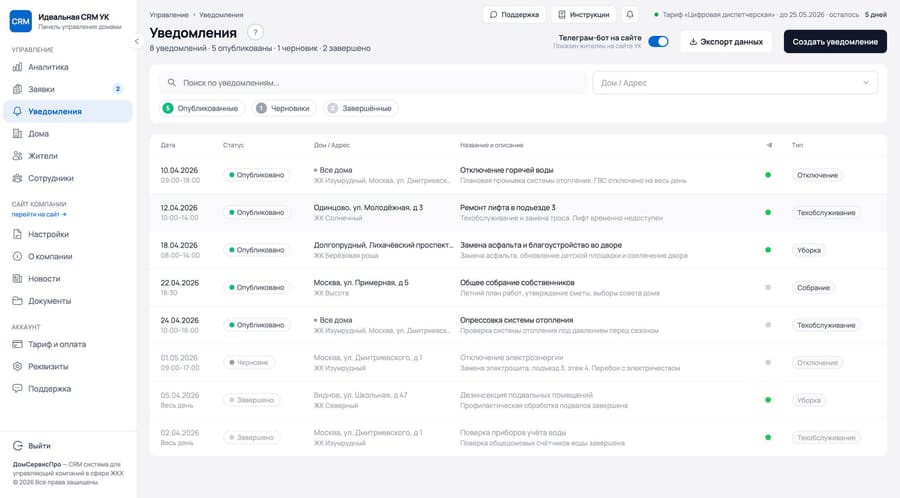Open the help question-mark icon near title

point(255,33)
